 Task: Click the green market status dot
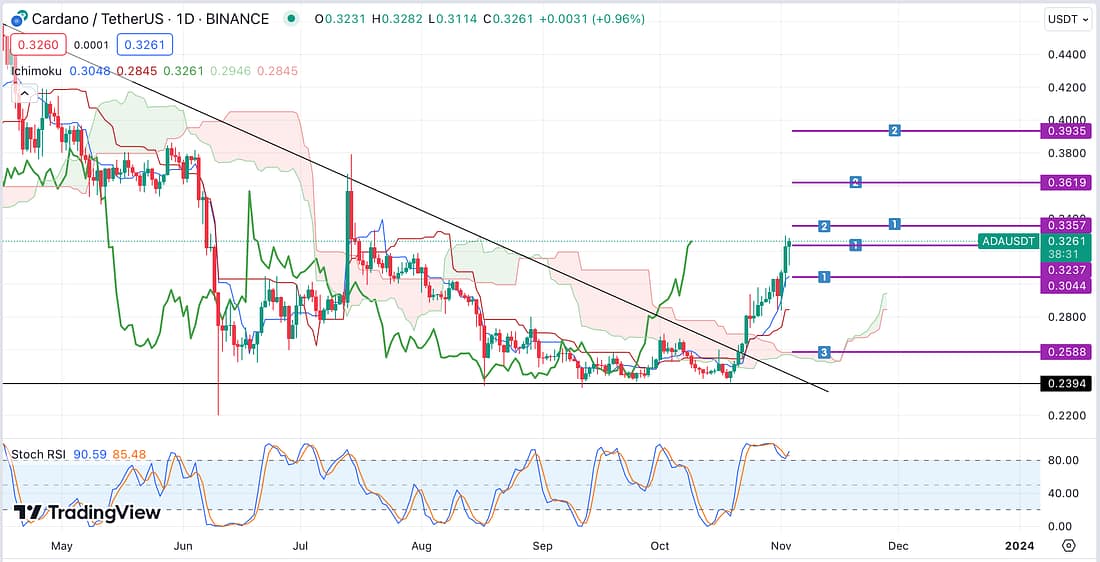(290, 19)
